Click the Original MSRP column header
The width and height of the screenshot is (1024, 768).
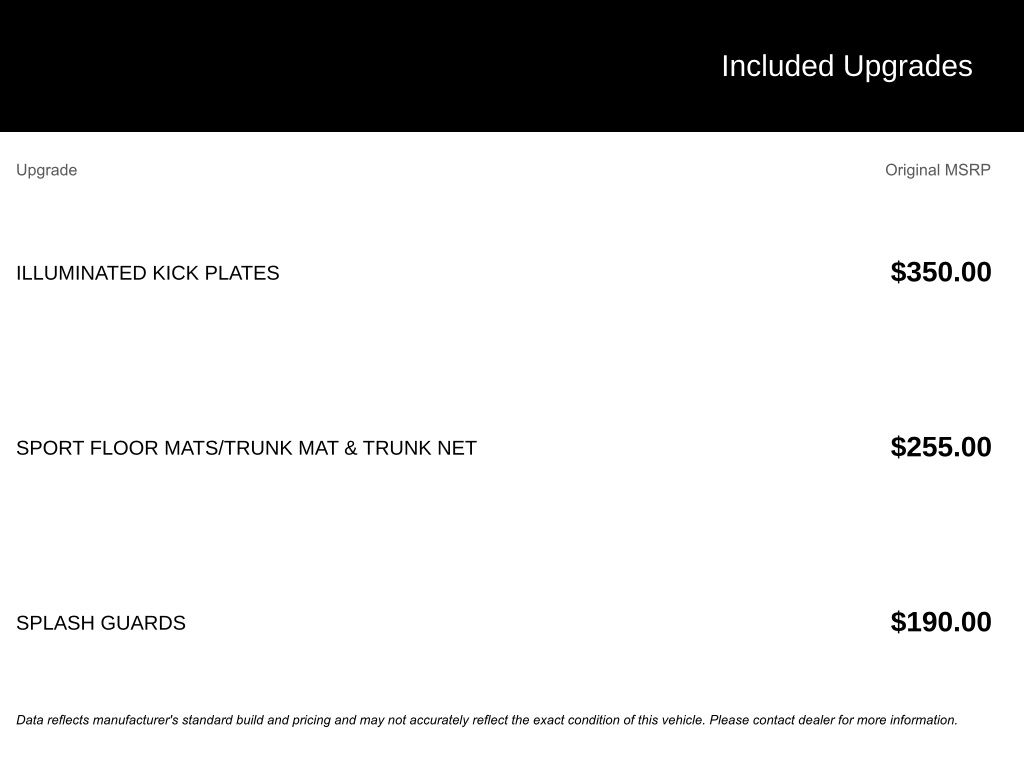(937, 170)
